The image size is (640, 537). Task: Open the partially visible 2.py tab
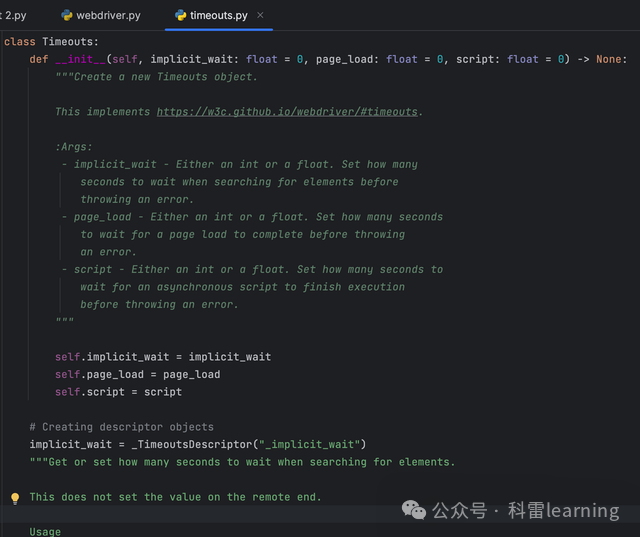(13, 16)
